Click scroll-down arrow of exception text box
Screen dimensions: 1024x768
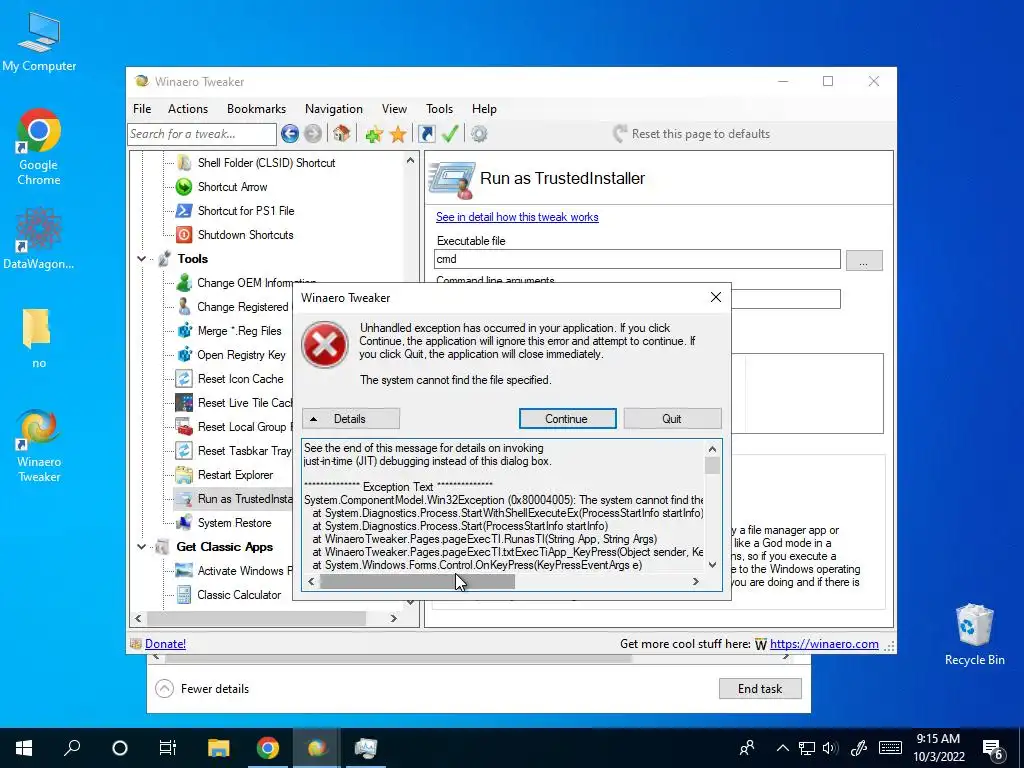click(712, 565)
